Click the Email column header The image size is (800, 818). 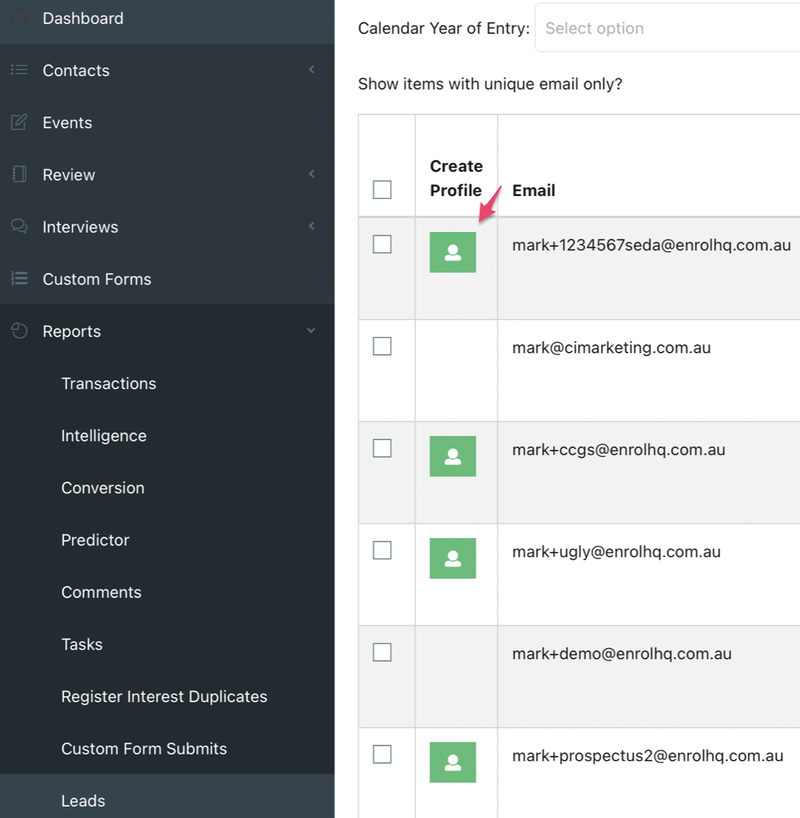tap(534, 190)
